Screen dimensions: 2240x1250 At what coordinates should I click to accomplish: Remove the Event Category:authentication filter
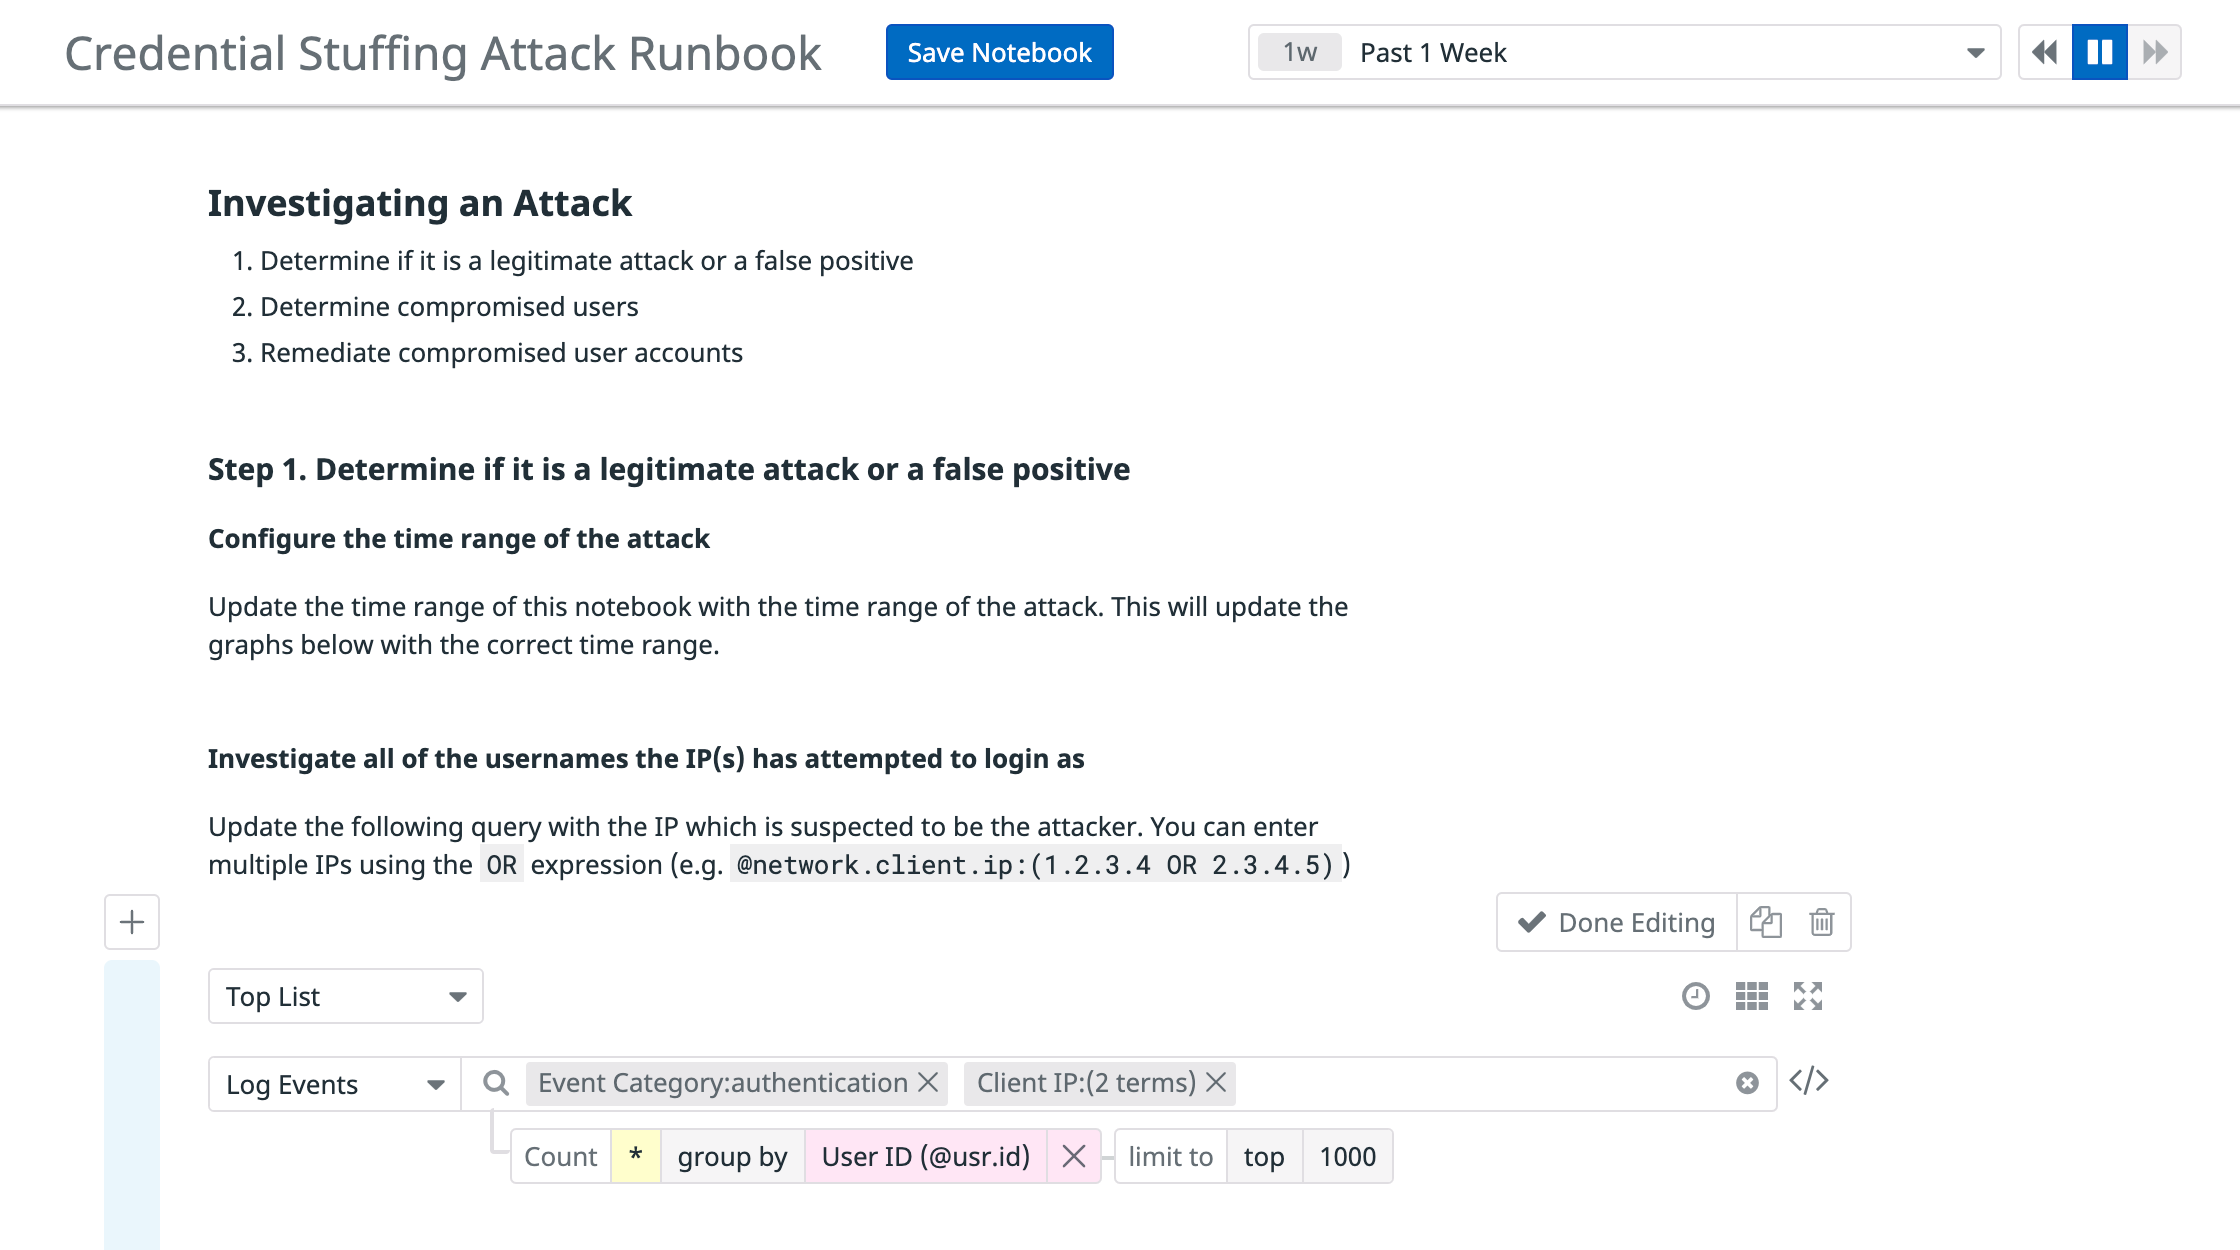tap(929, 1082)
